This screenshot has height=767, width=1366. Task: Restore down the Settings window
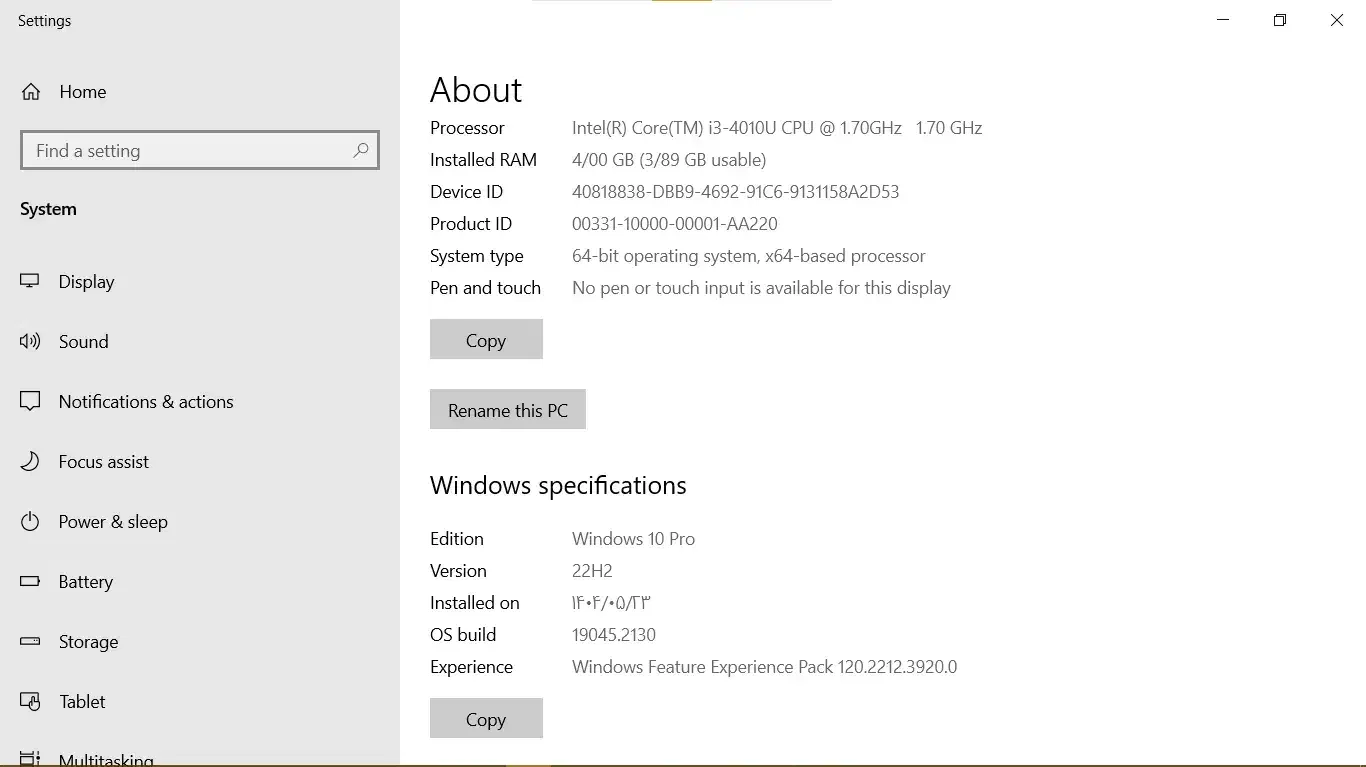click(1280, 20)
